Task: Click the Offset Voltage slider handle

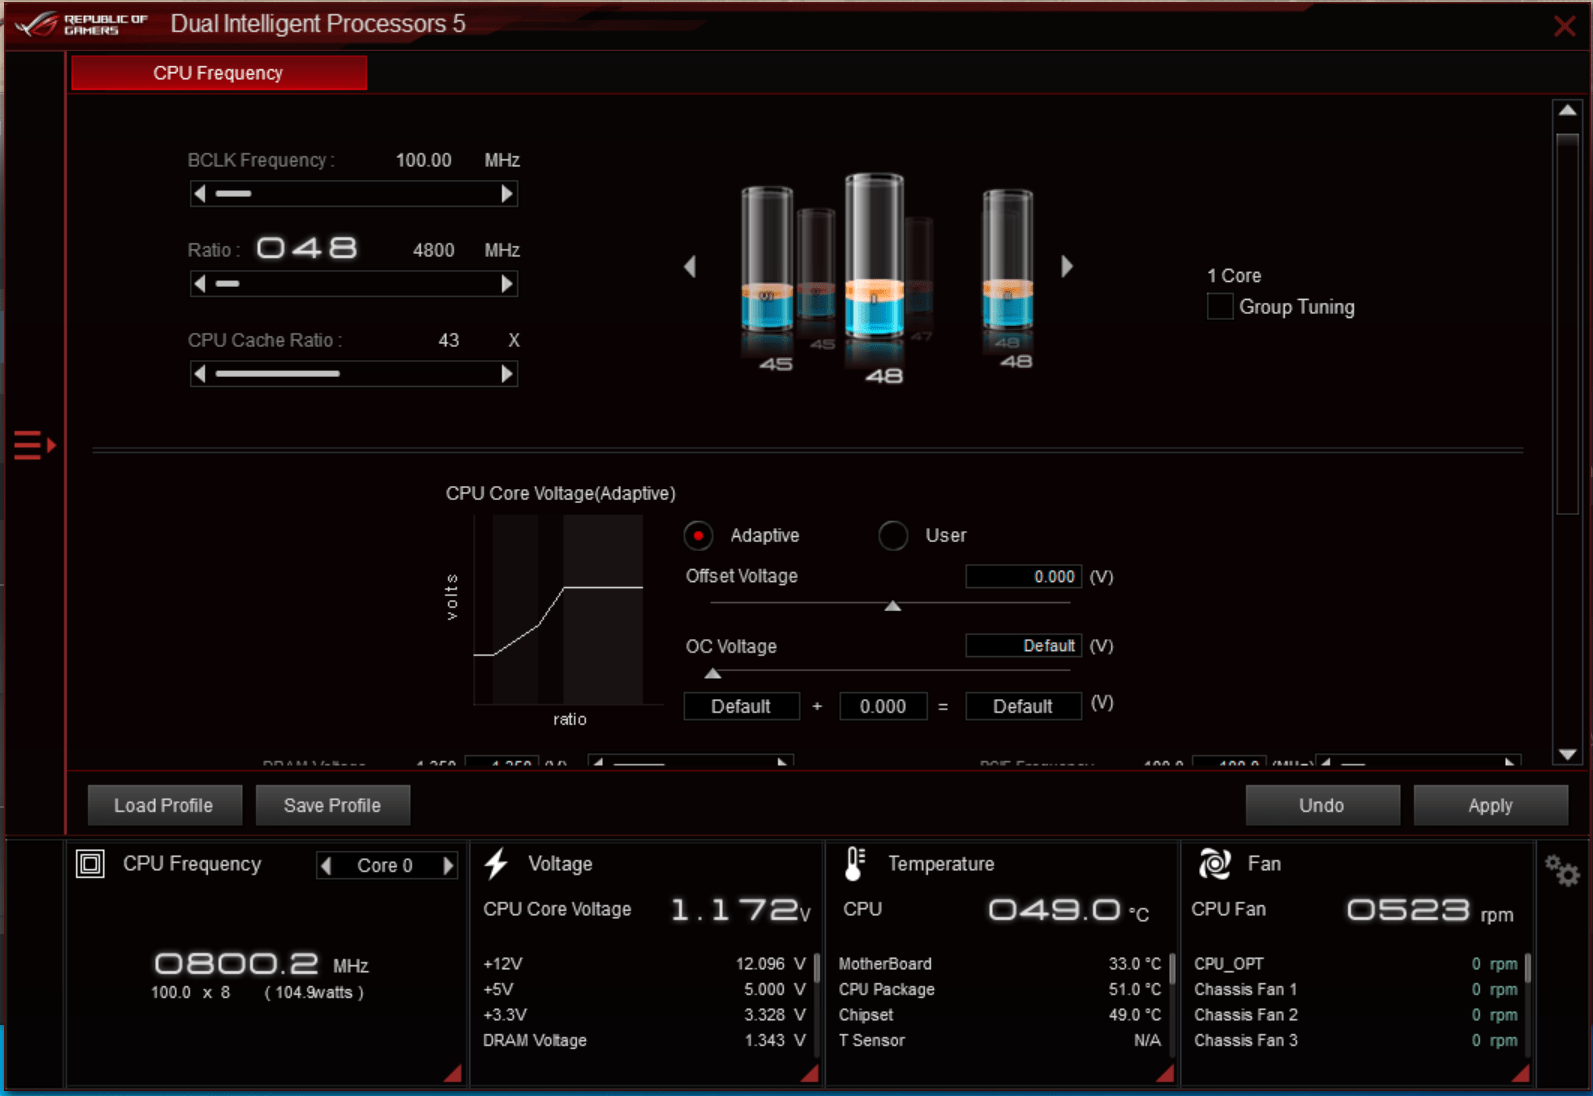Action: [x=893, y=606]
